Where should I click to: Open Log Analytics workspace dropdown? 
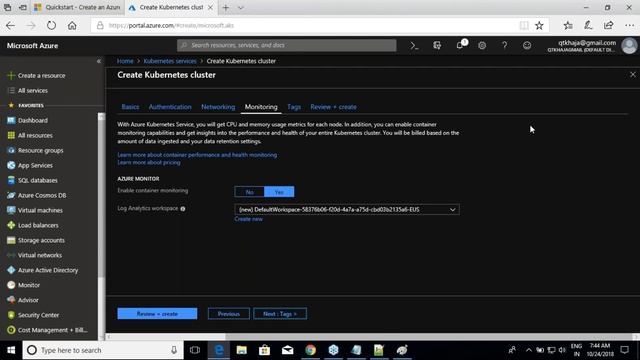pos(347,209)
